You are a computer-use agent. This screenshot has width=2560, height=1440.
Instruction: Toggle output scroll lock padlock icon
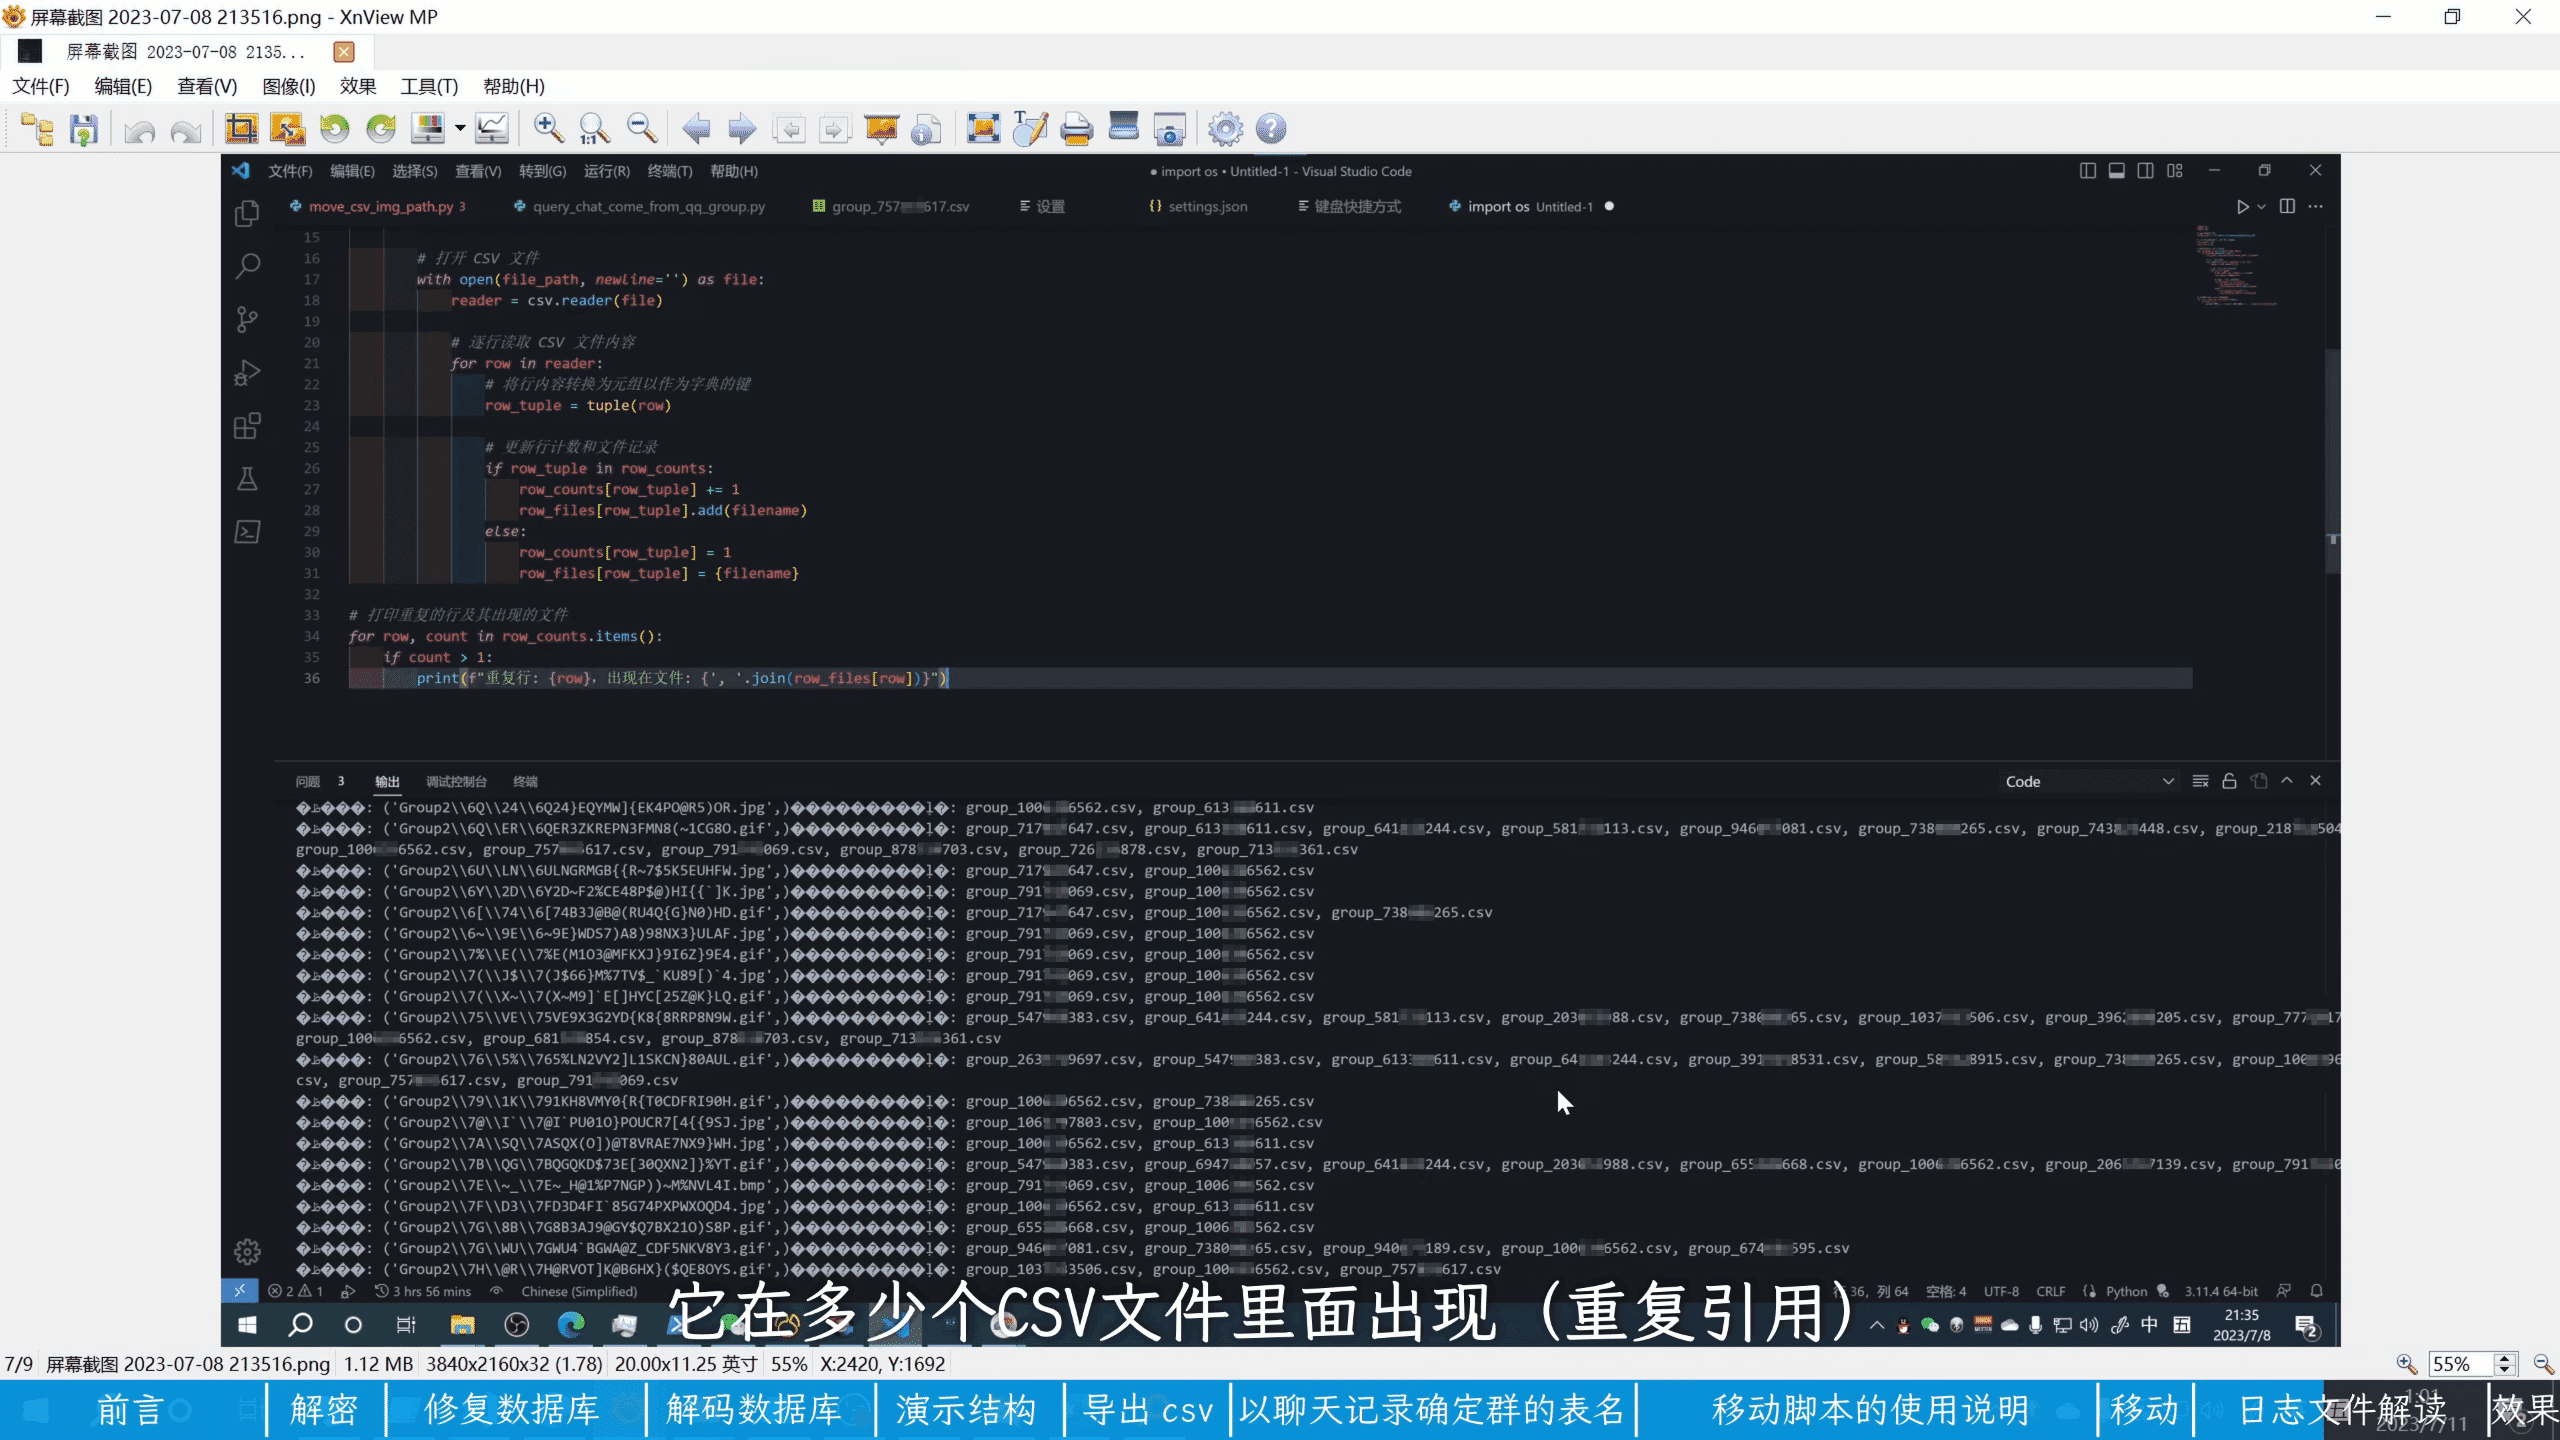coord(2229,781)
